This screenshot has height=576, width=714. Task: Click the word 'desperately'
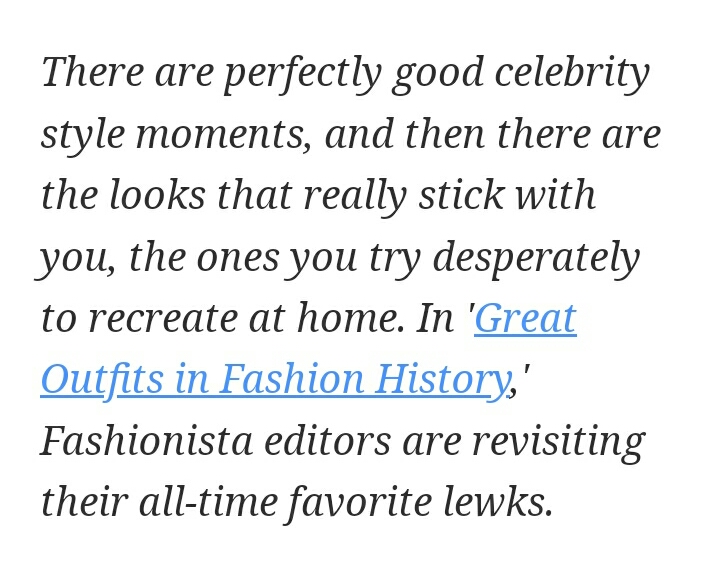coord(535,258)
